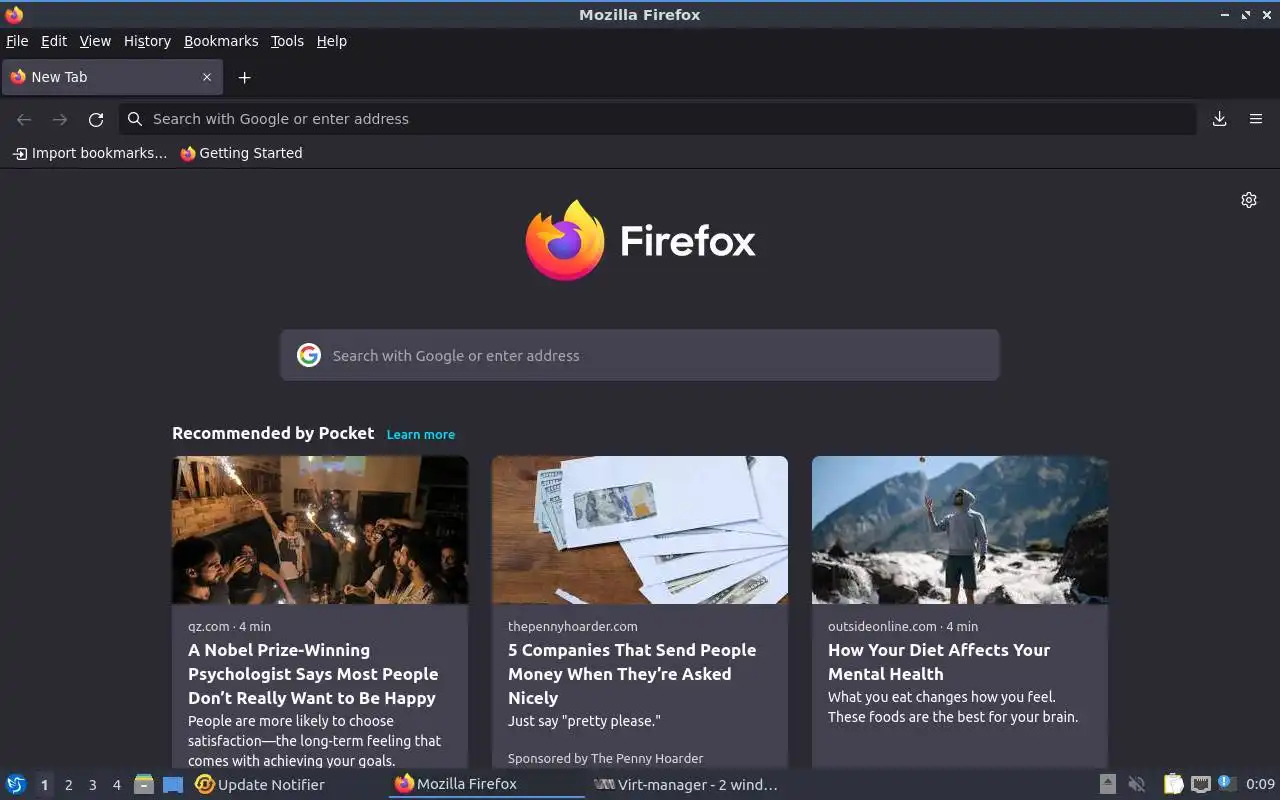Click the Google logo in page search box
The height and width of the screenshot is (800, 1280).
pos(309,355)
